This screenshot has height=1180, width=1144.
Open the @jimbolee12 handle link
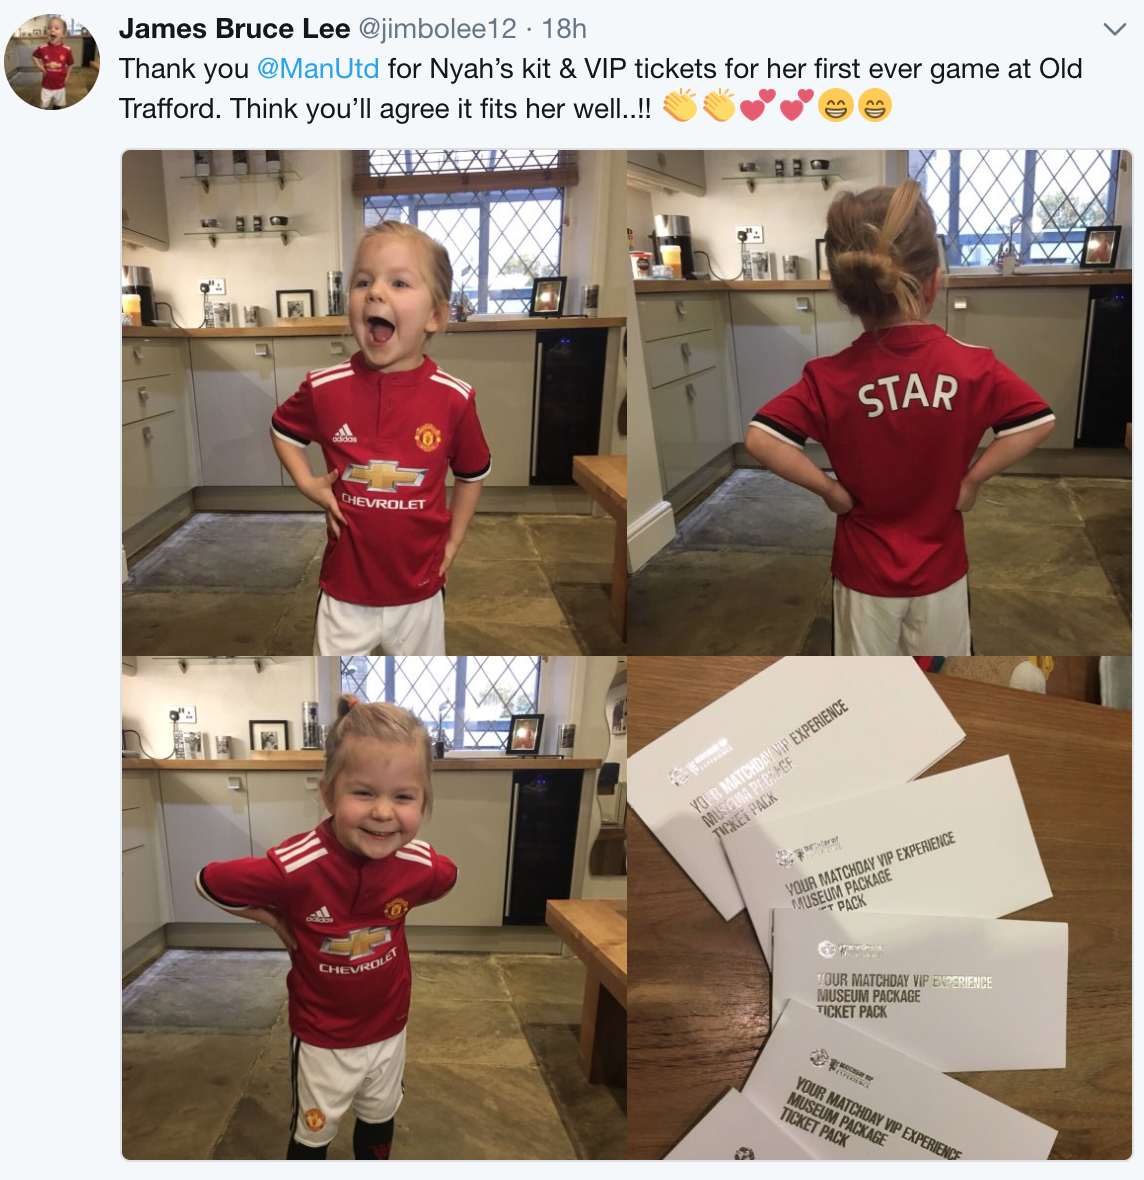(x=437, y=29)
